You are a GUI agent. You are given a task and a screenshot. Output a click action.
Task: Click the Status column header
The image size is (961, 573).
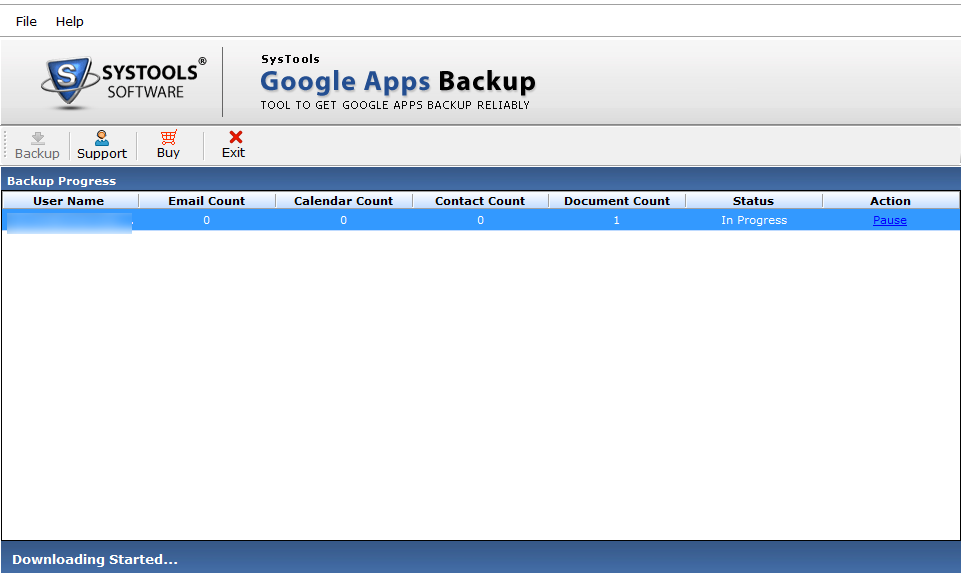click(753, 201)
